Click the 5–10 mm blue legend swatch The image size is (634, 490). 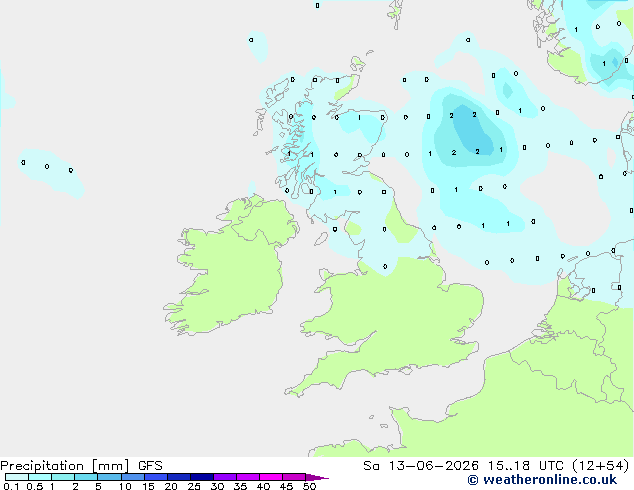pos(109,477)
